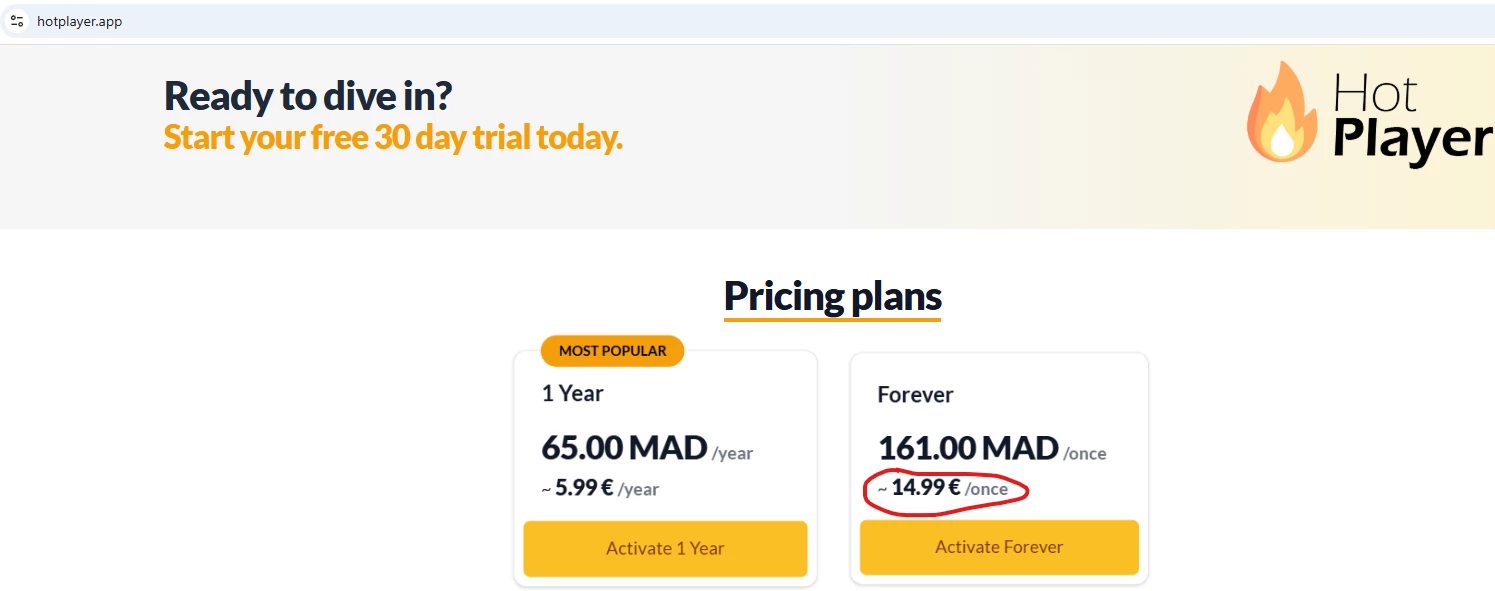Click the 5.99 € yearly price
Image resolution: width=1495 pixels, height=591 pixels.
584,488
